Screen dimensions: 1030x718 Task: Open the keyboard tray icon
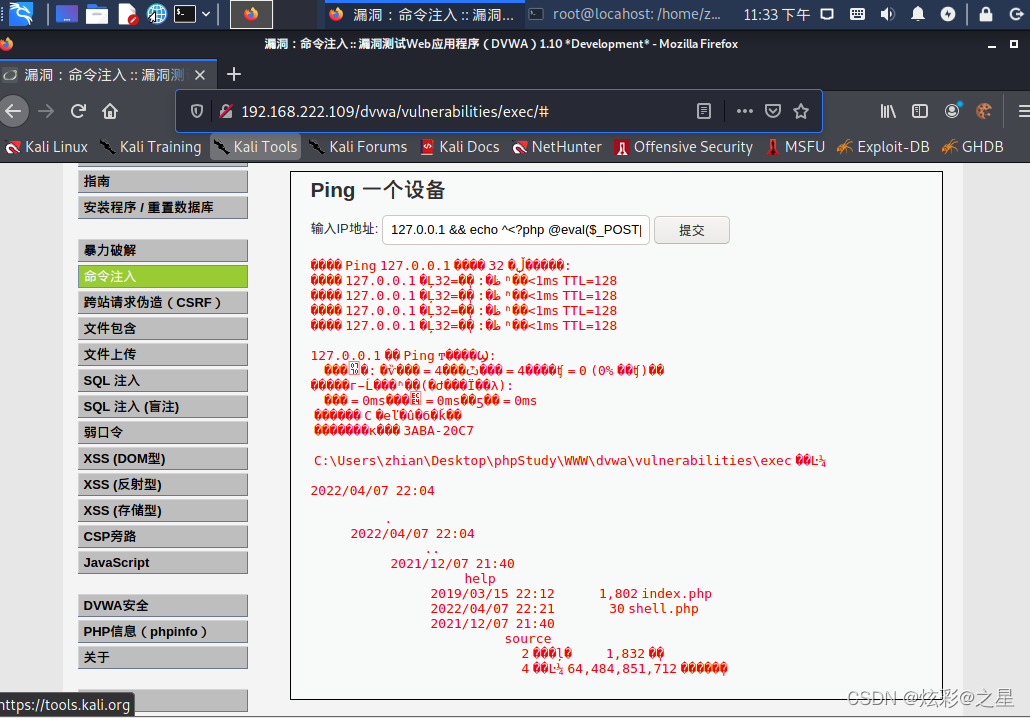coord(857,14)
